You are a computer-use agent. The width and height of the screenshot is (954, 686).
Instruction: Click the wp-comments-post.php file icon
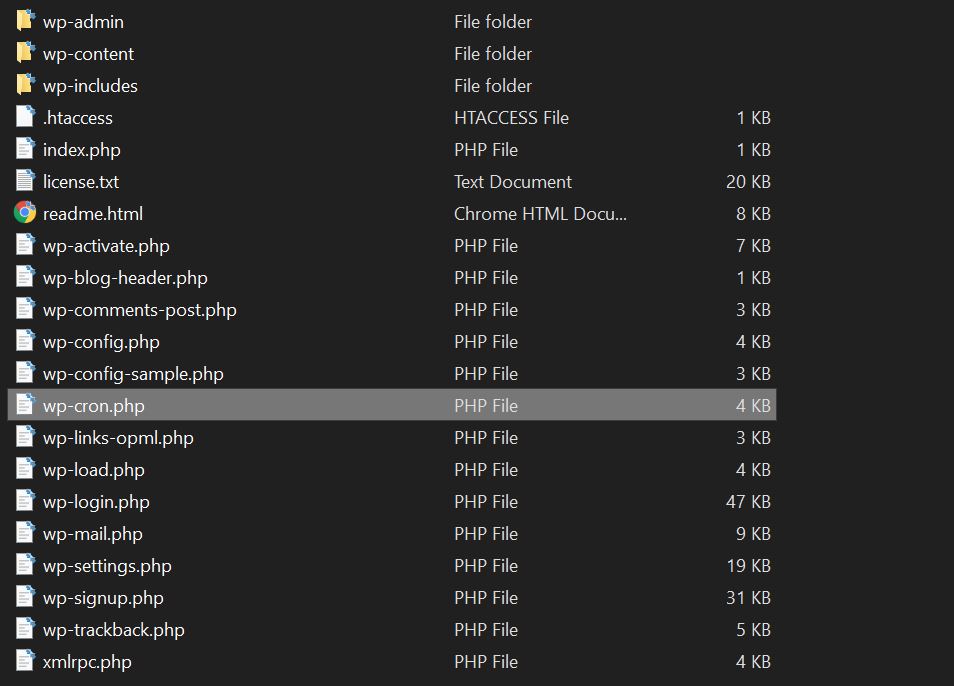point(25,309)
